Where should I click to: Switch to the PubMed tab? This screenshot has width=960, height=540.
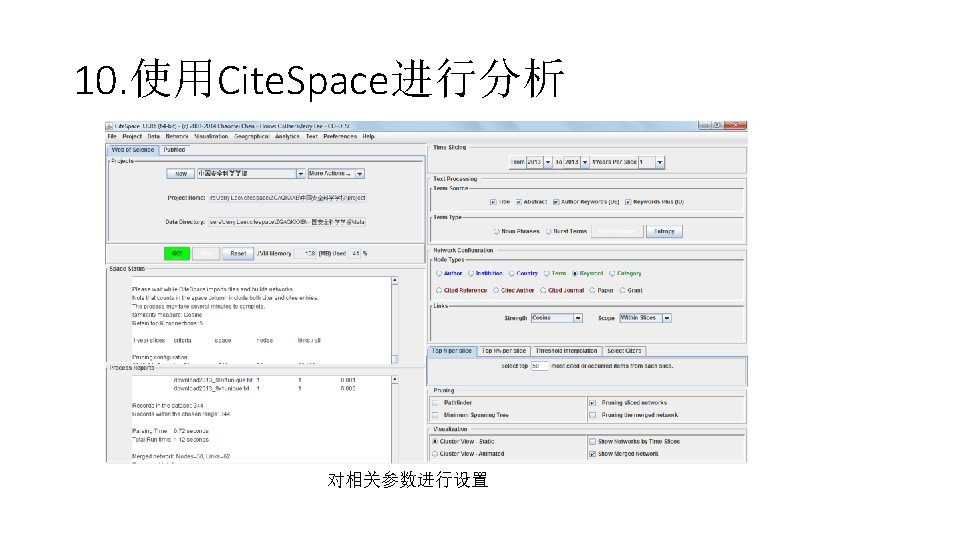tap(174, 149)
